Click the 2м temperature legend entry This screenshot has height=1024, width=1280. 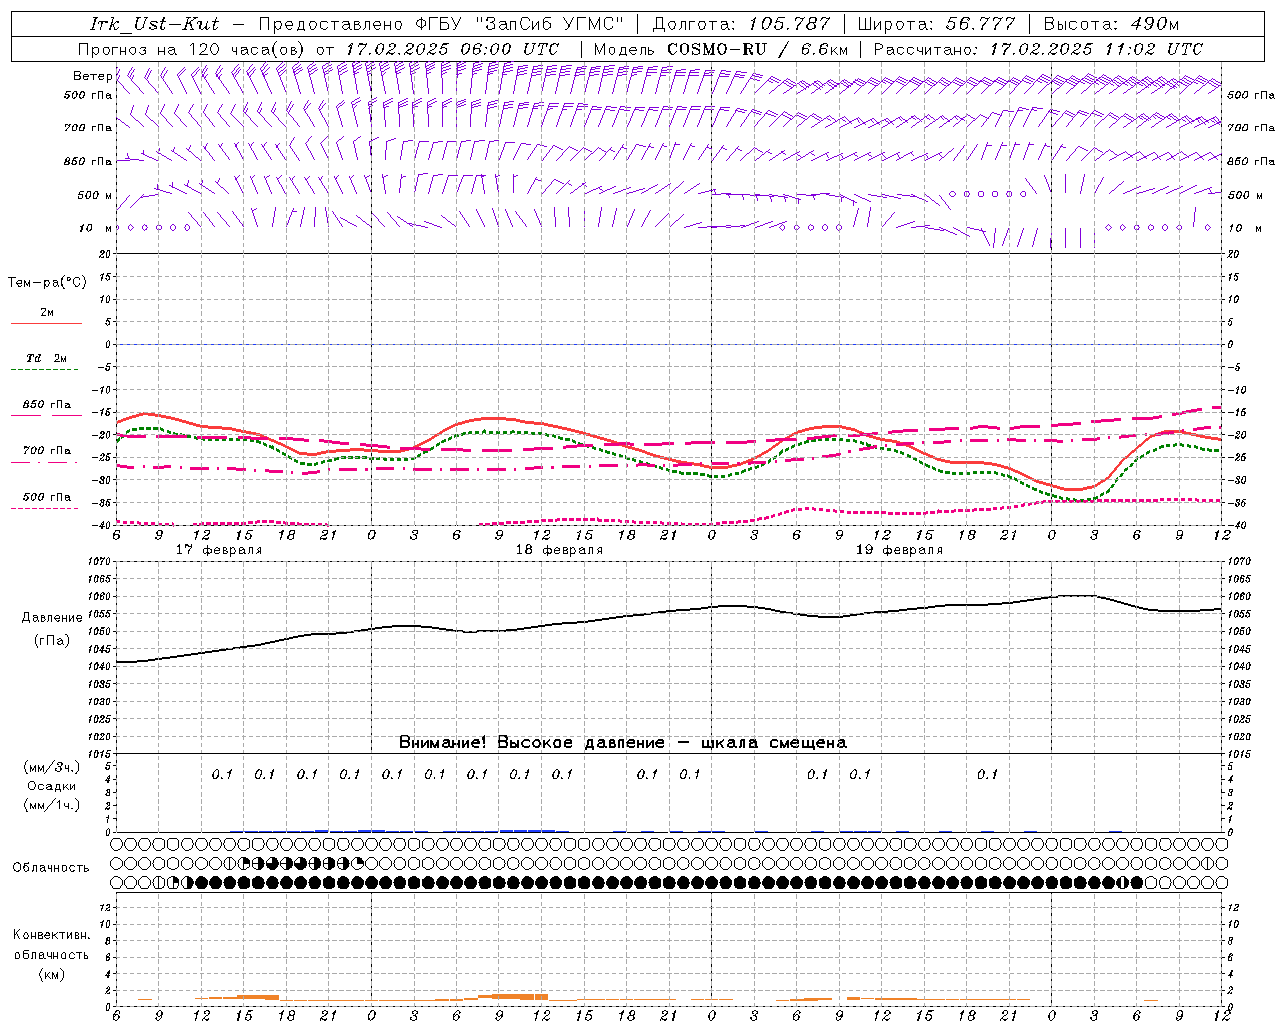click(47, 313)
